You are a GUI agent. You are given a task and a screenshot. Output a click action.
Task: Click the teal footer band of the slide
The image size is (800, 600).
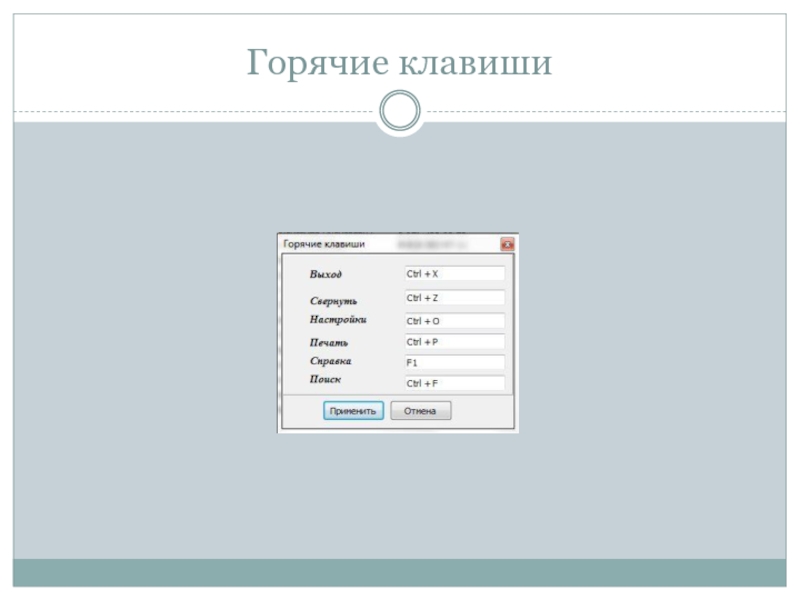click(x=400, y=572)
